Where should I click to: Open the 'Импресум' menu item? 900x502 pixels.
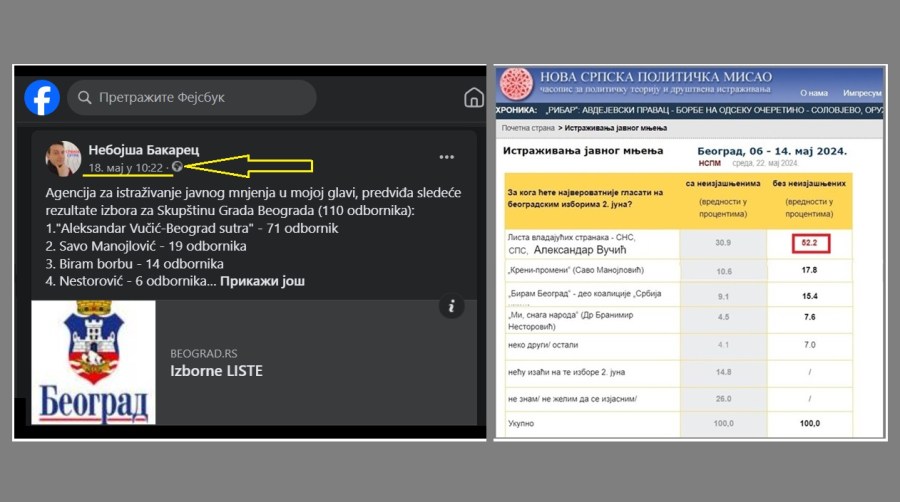pos(862,92)
